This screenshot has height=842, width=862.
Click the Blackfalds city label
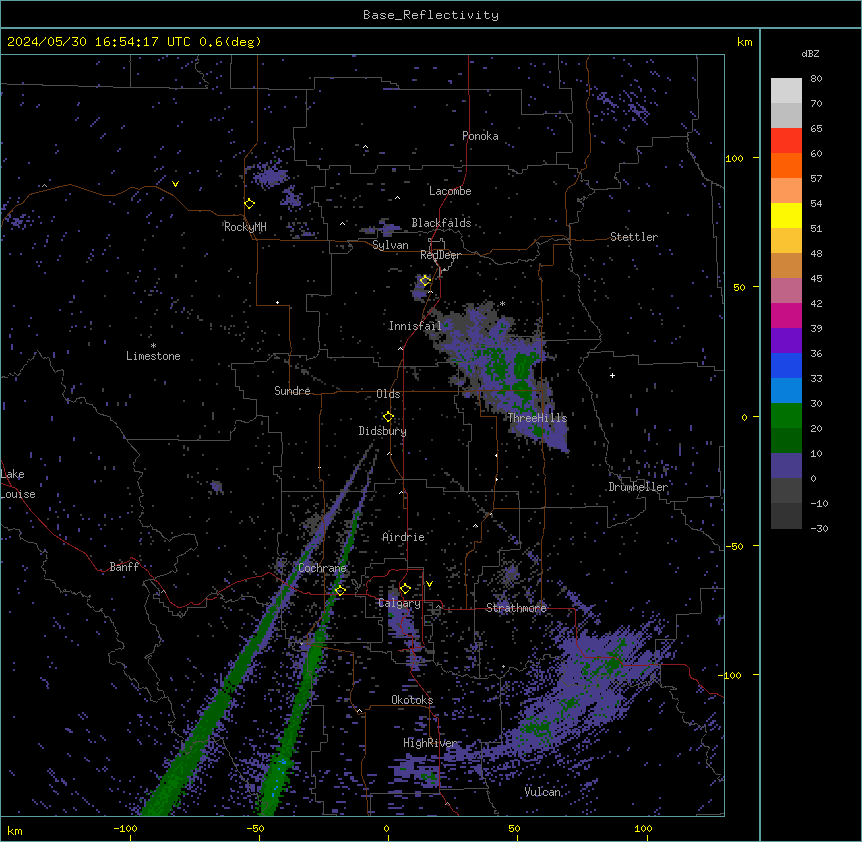441,223
